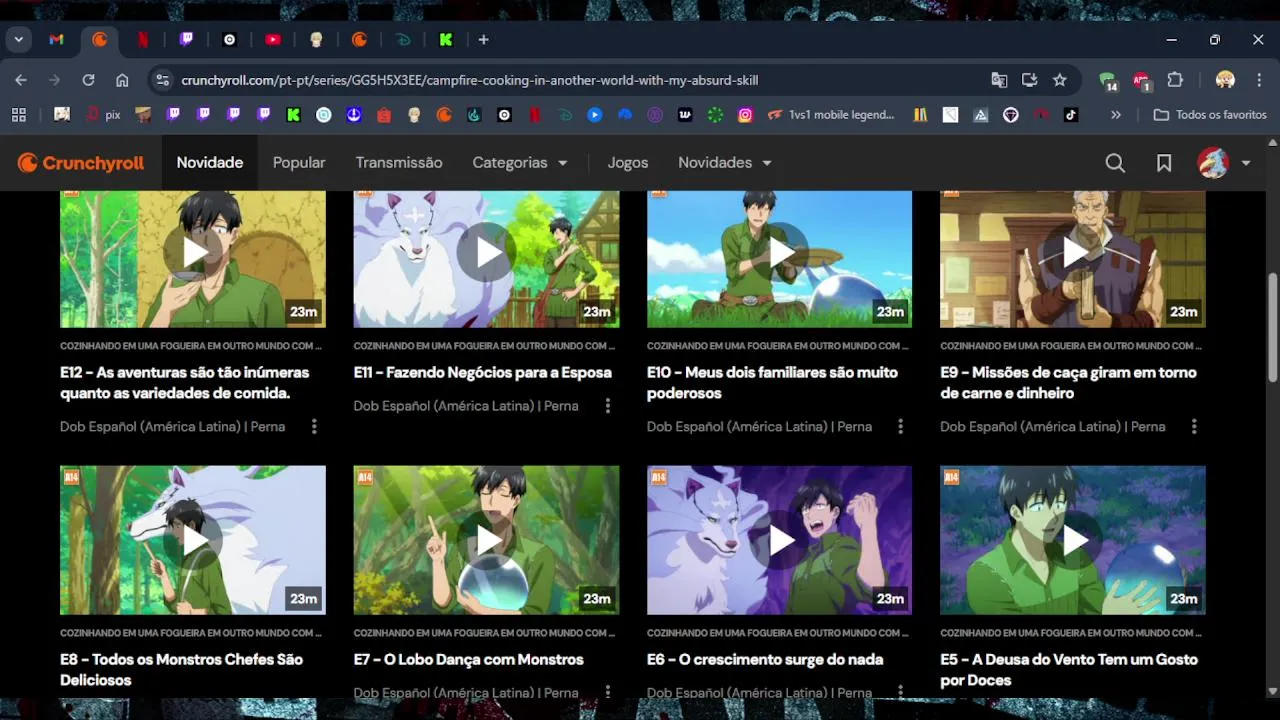Open the Transmissão navigation item
This screenshot has width=1280, height=720.
(x=399, y=163)
